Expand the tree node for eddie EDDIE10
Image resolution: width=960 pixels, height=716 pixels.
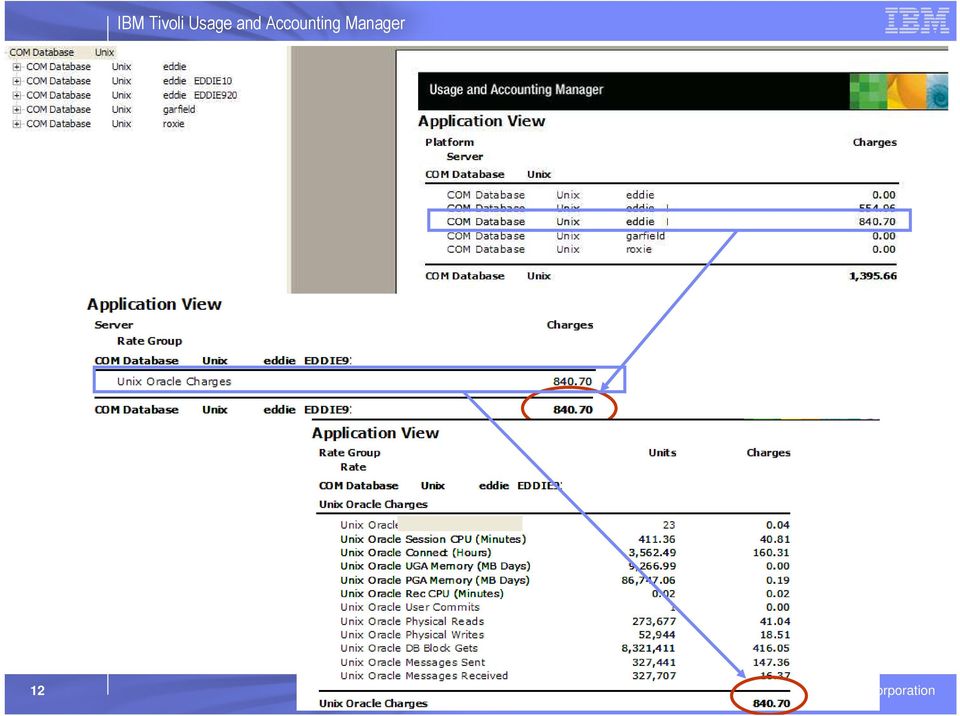[x=17, y=81]
